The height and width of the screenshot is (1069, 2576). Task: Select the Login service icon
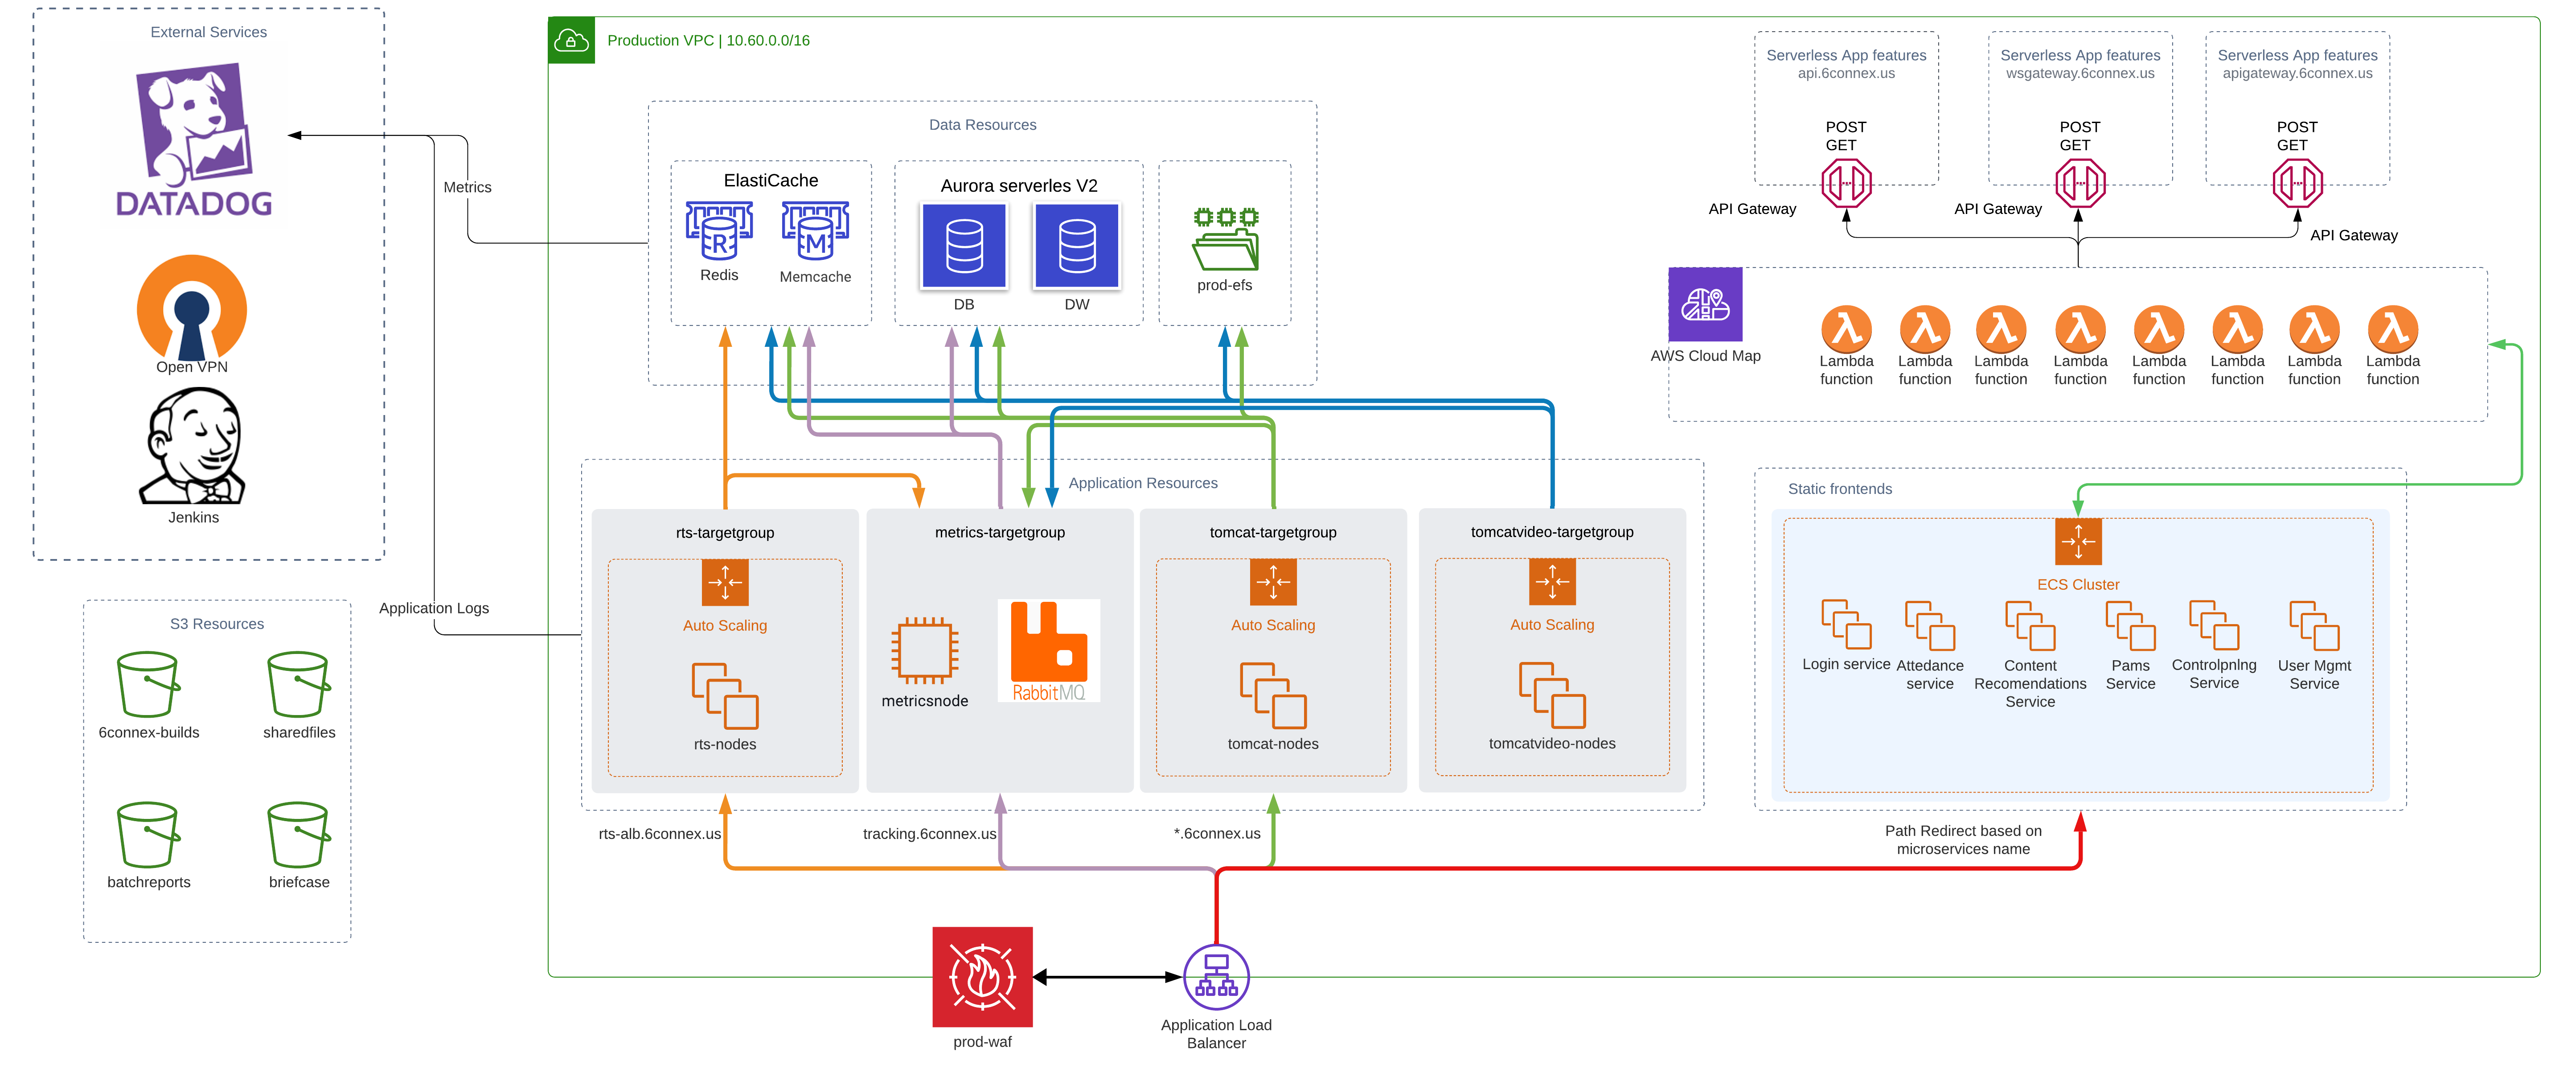coord(1846,625)
